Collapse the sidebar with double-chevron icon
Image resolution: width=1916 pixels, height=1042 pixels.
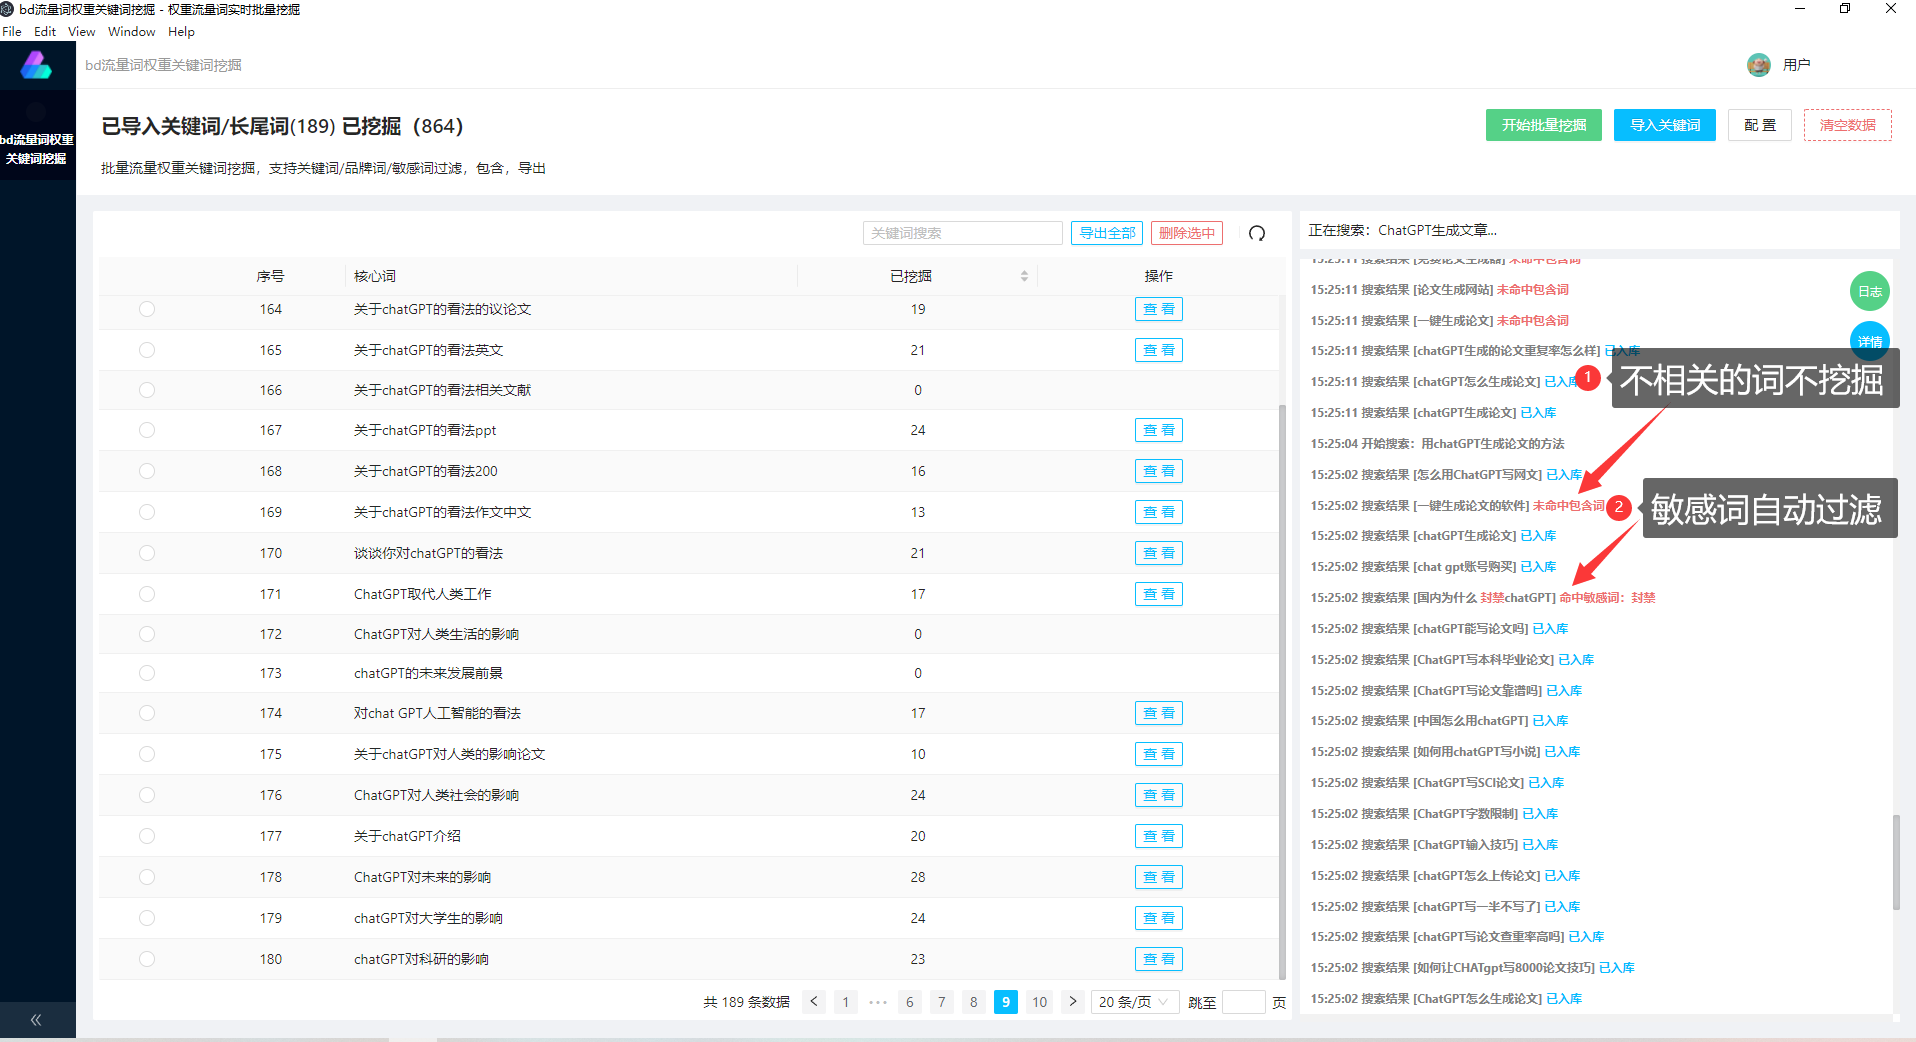36,1020
